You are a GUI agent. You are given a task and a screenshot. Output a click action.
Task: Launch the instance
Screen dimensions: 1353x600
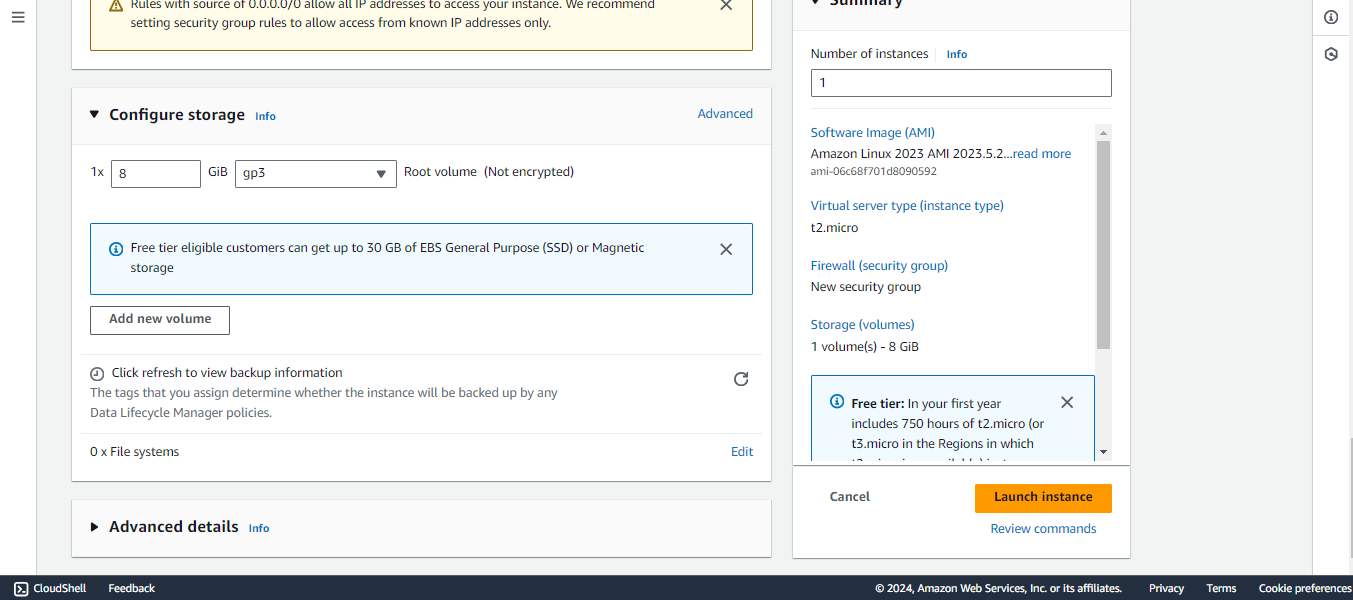click(1043, 497)
